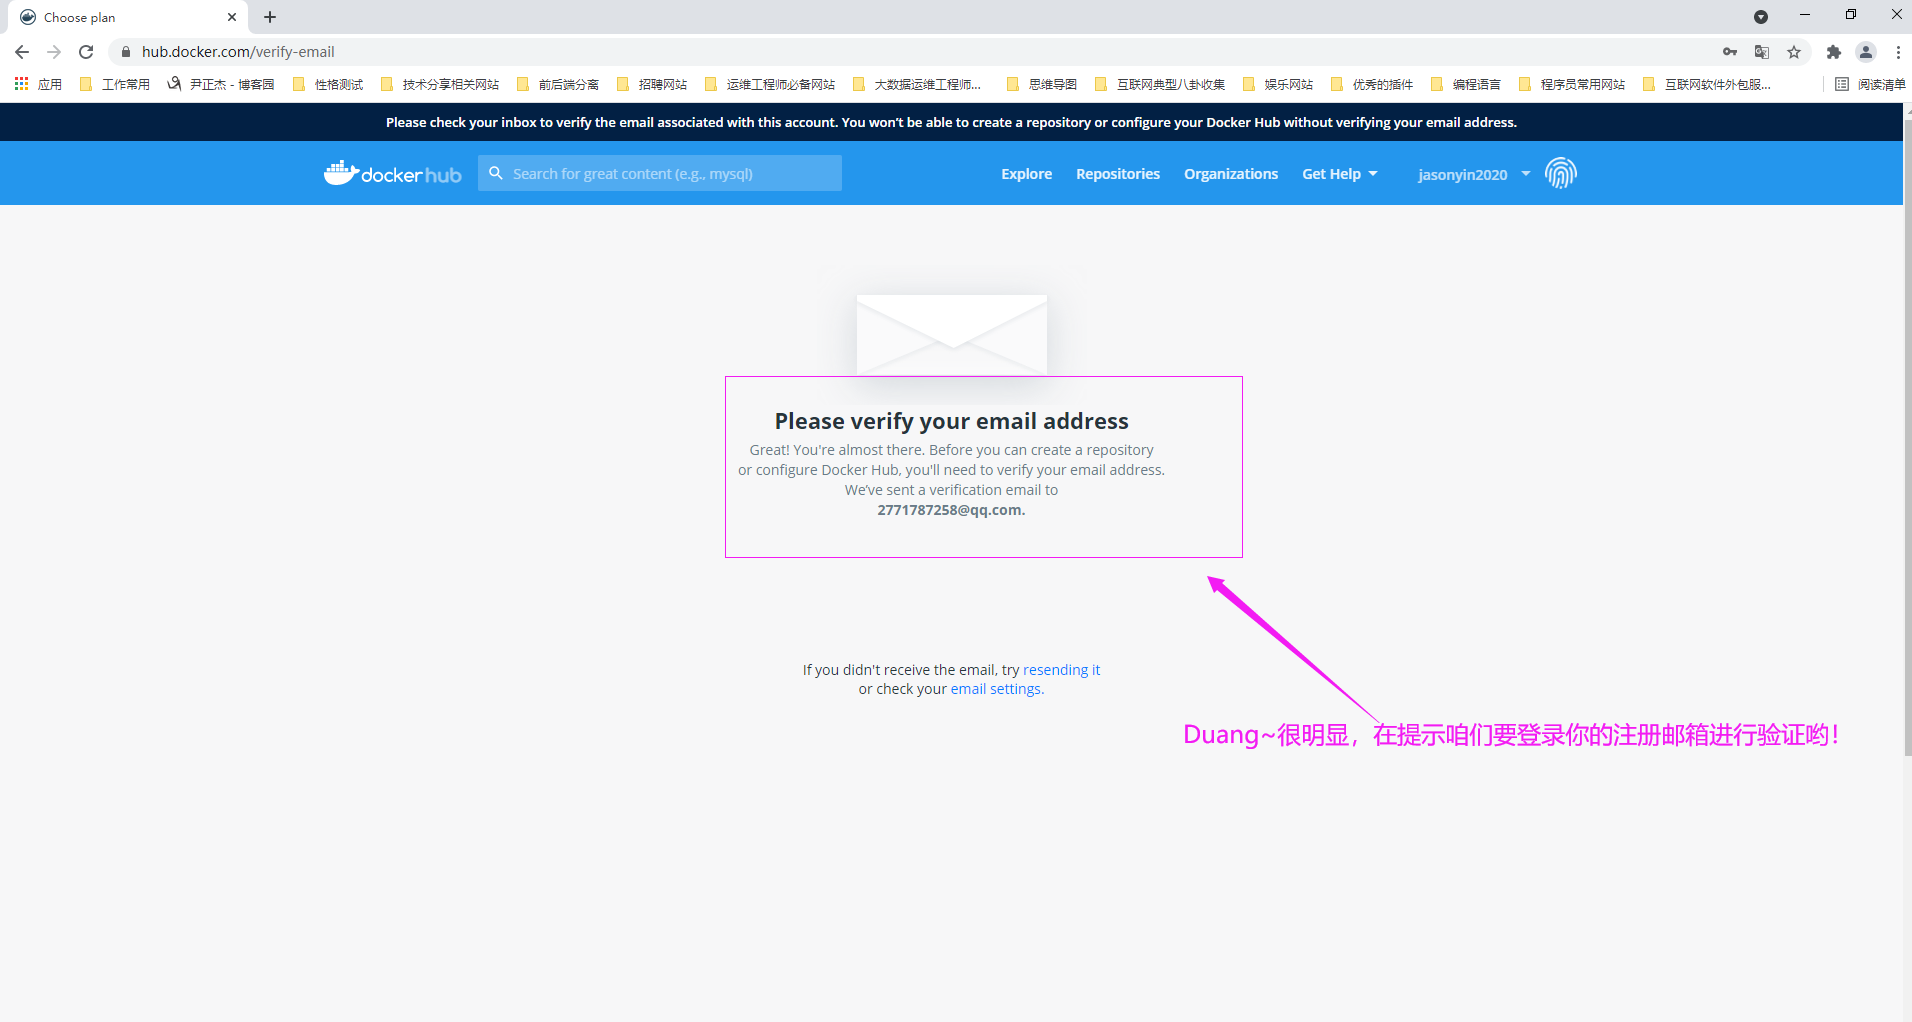Click the Docker Hub search field
Screen dimensions: 1912x1022
pos(670,174)
